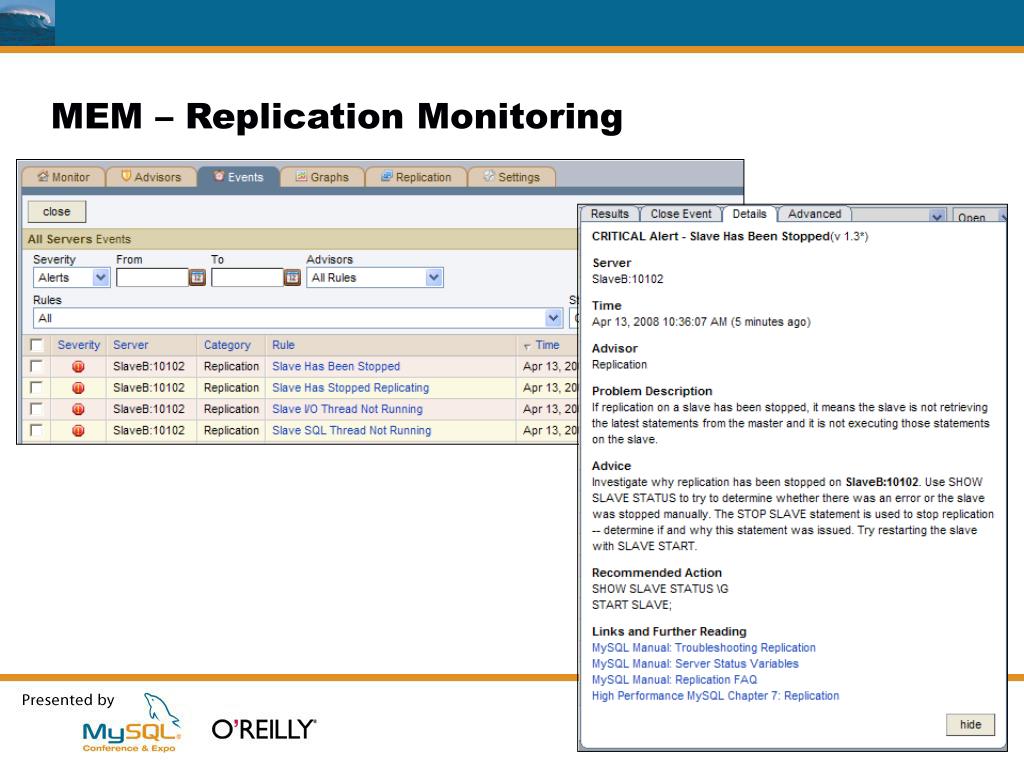The image size is (1024, 768).
Task: Check the Slave Has Stopped Replicating row checkbox
Action: point(37,387)
